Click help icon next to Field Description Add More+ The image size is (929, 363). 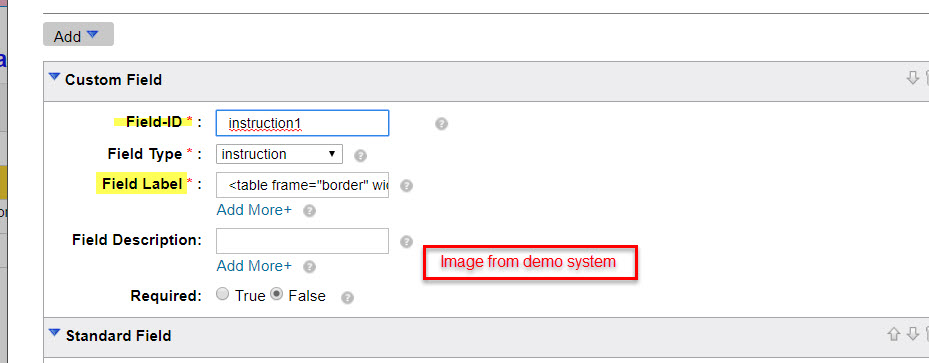click(x=309, y=266)
